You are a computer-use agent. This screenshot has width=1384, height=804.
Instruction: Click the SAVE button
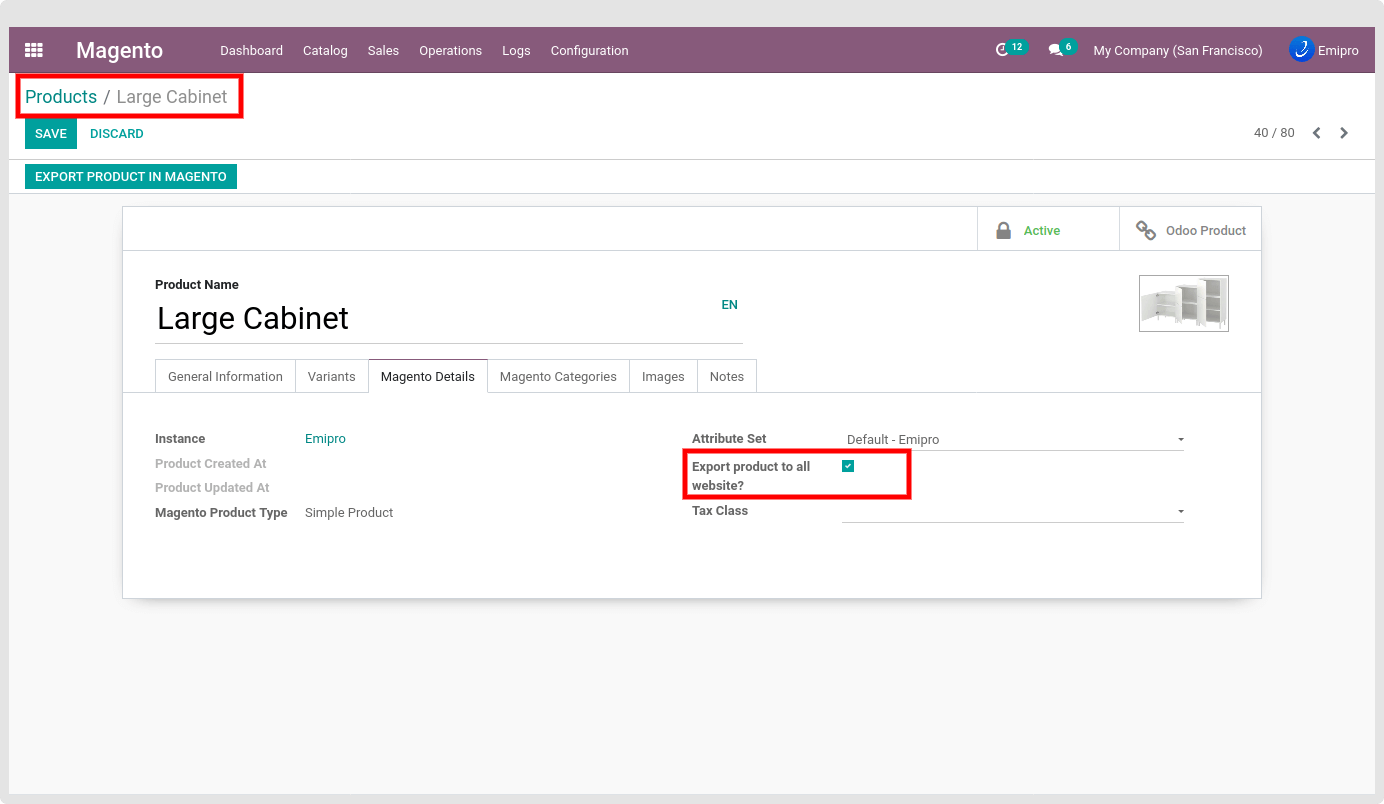pos(51,133)
